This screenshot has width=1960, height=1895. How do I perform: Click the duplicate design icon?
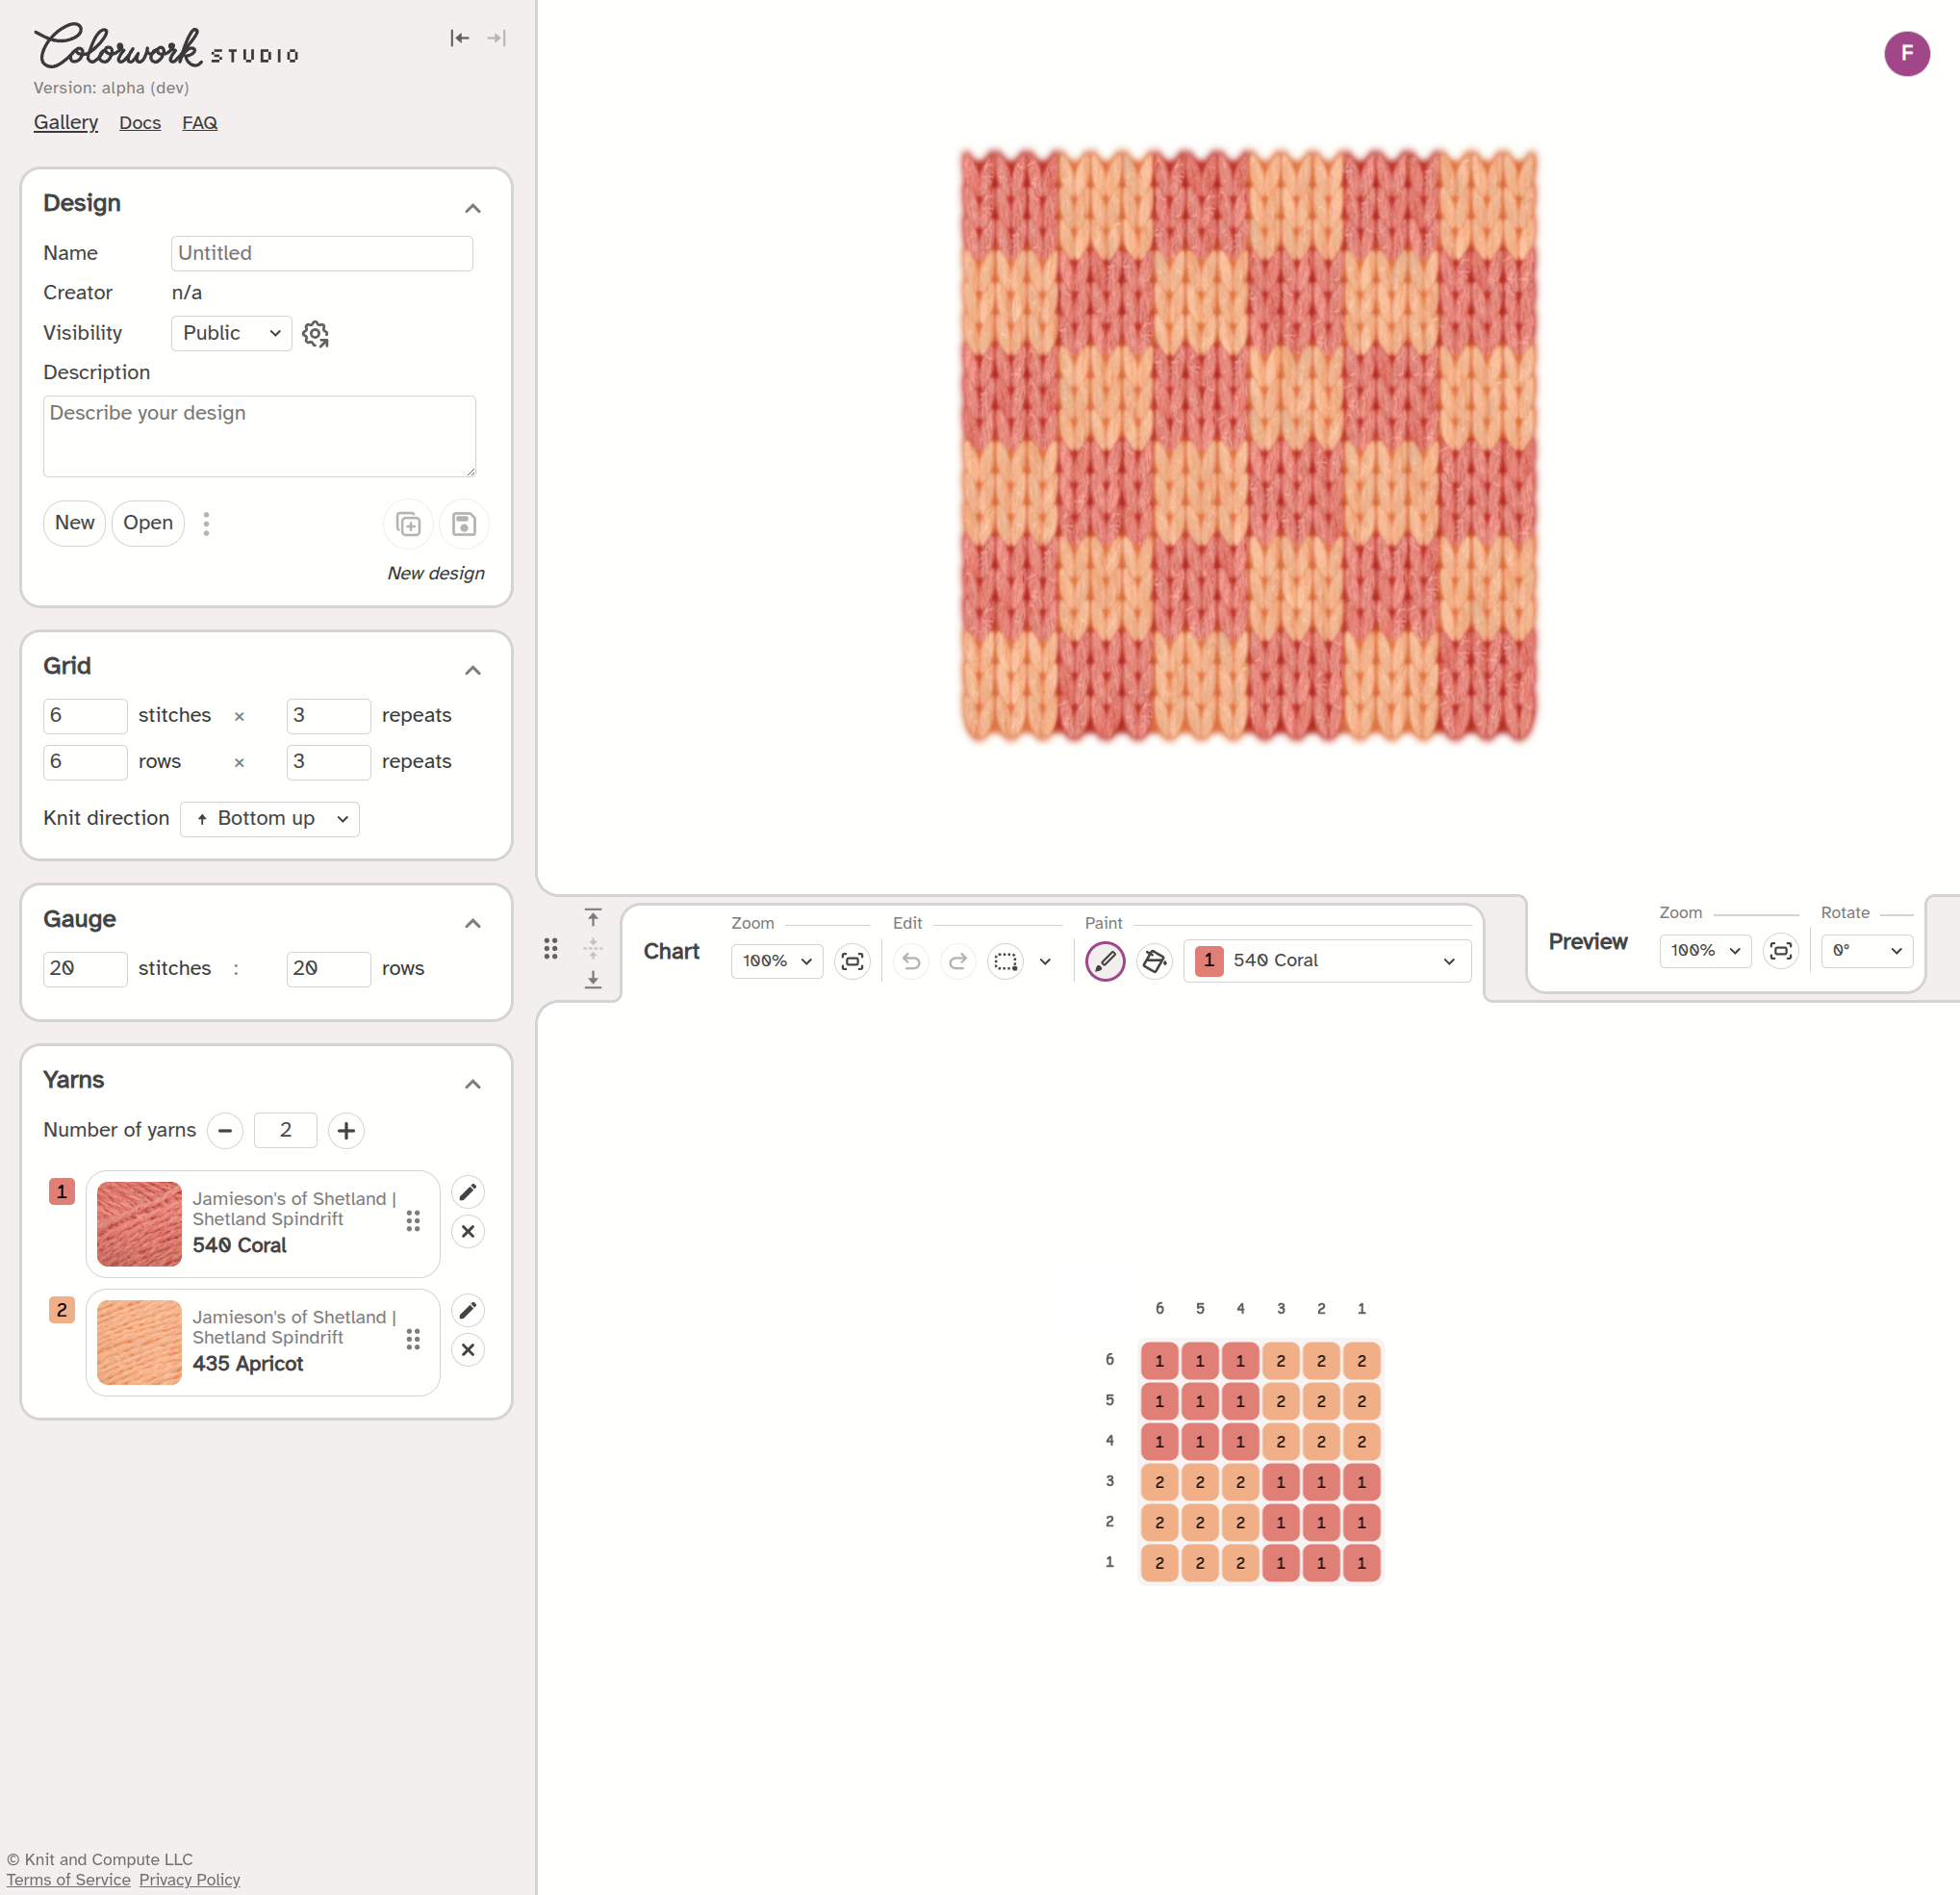408,524
